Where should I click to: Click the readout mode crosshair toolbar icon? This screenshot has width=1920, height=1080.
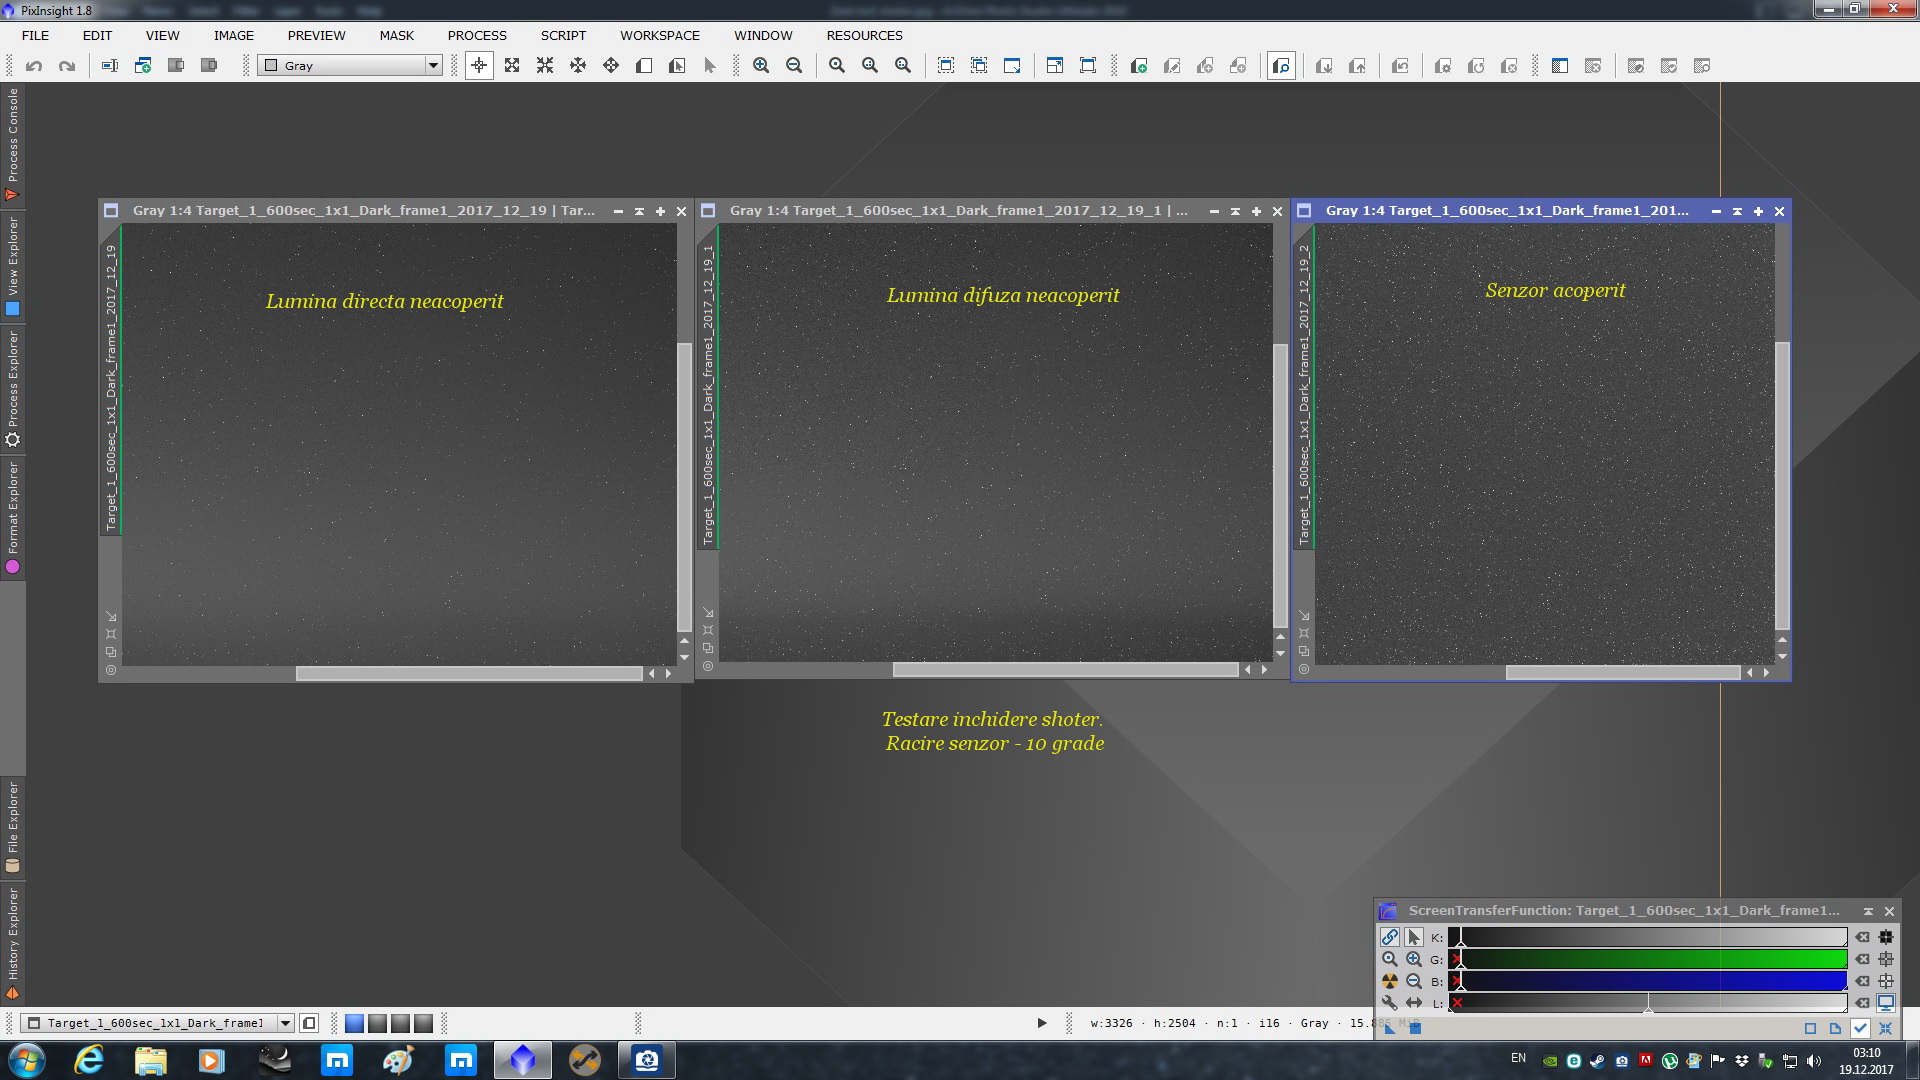(x=479, y=66)
